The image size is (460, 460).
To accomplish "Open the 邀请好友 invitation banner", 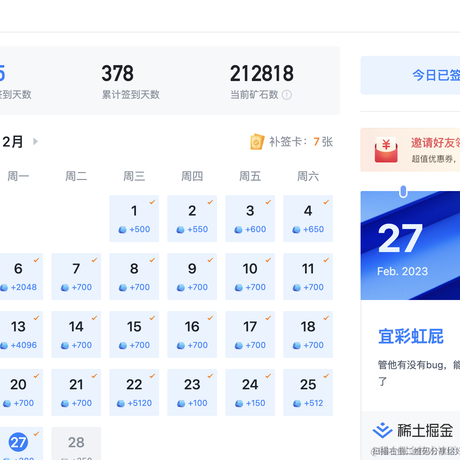I will coord(410,150).
